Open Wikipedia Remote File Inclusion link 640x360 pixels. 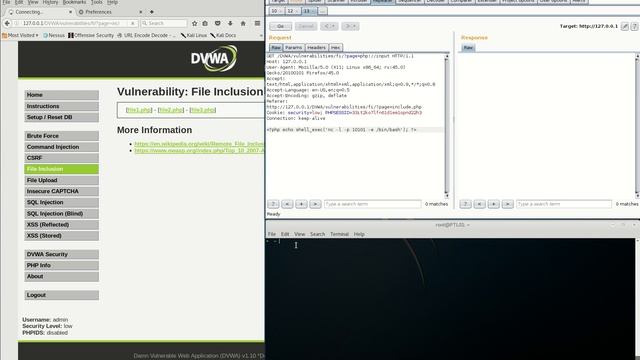point(199,144)
